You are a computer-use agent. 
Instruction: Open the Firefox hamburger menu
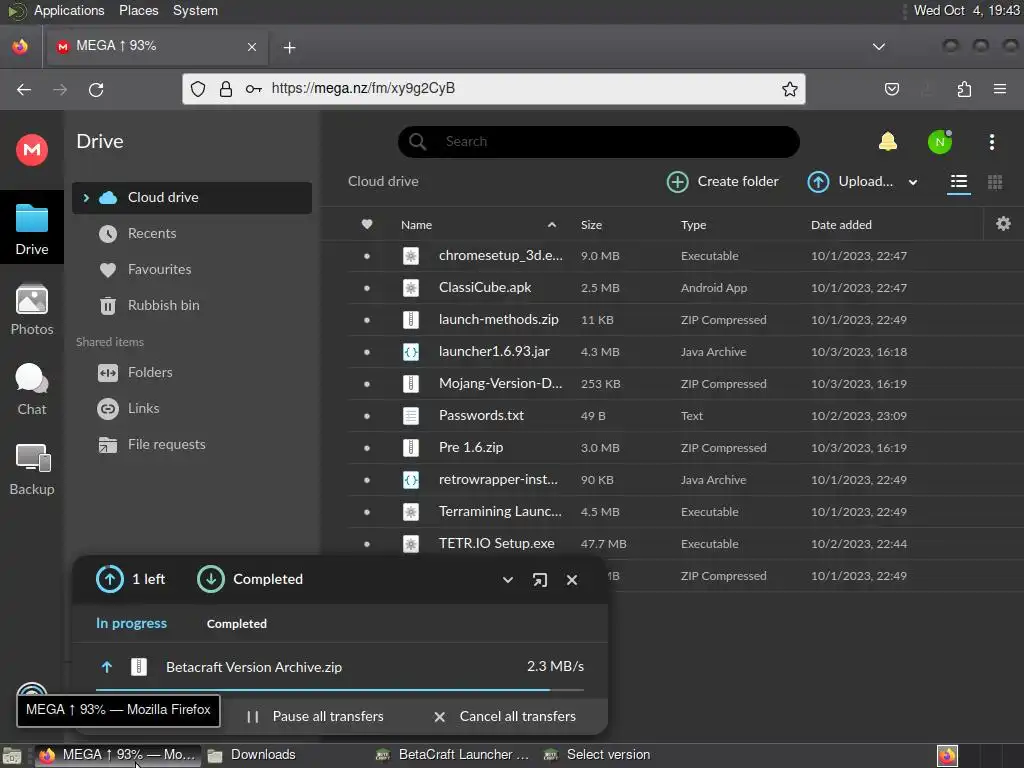pyautogui.click(x=999, y=89)
